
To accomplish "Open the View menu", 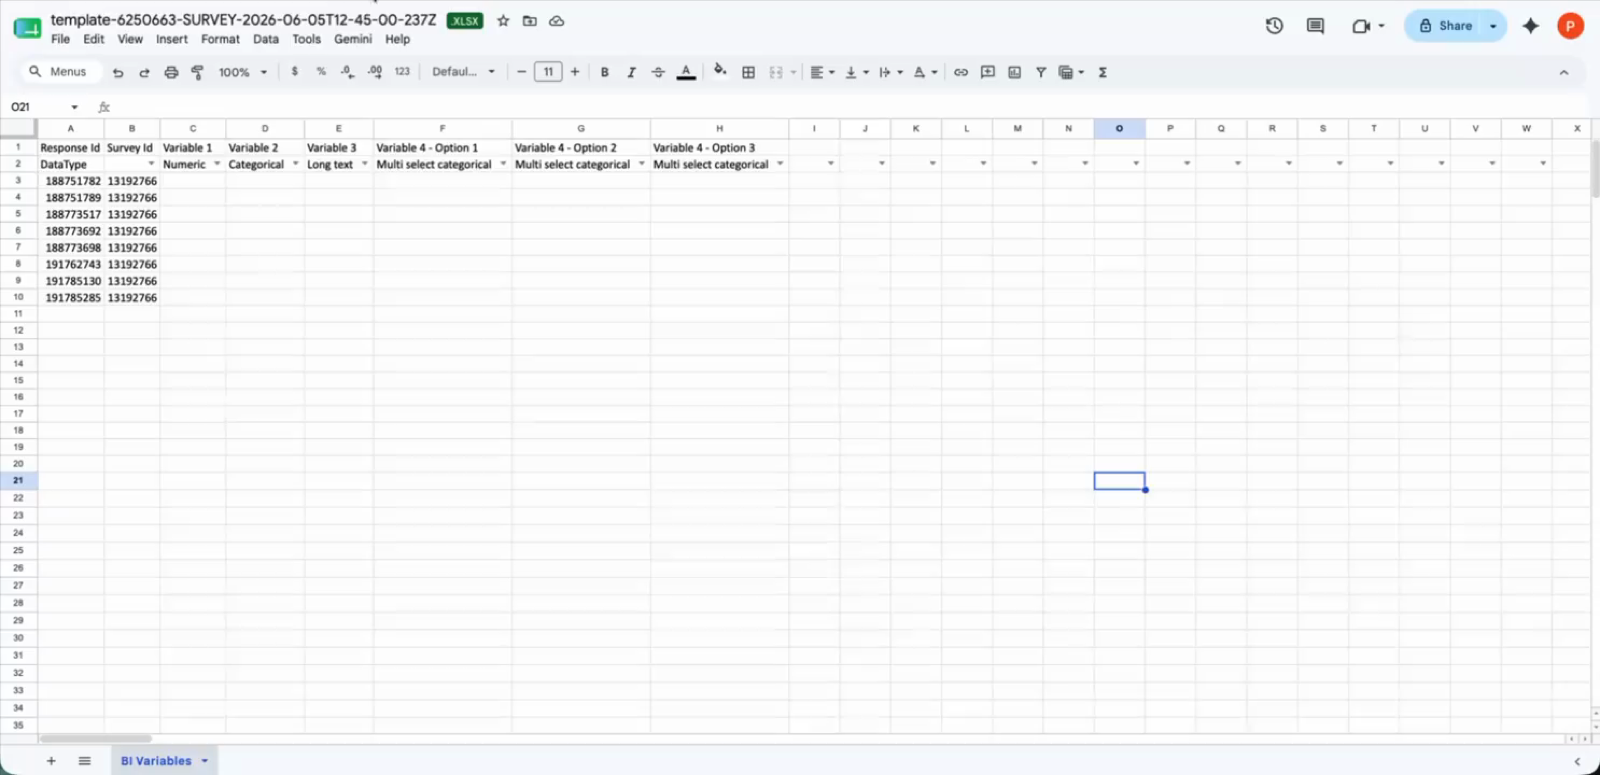I will tap(130, 39).
